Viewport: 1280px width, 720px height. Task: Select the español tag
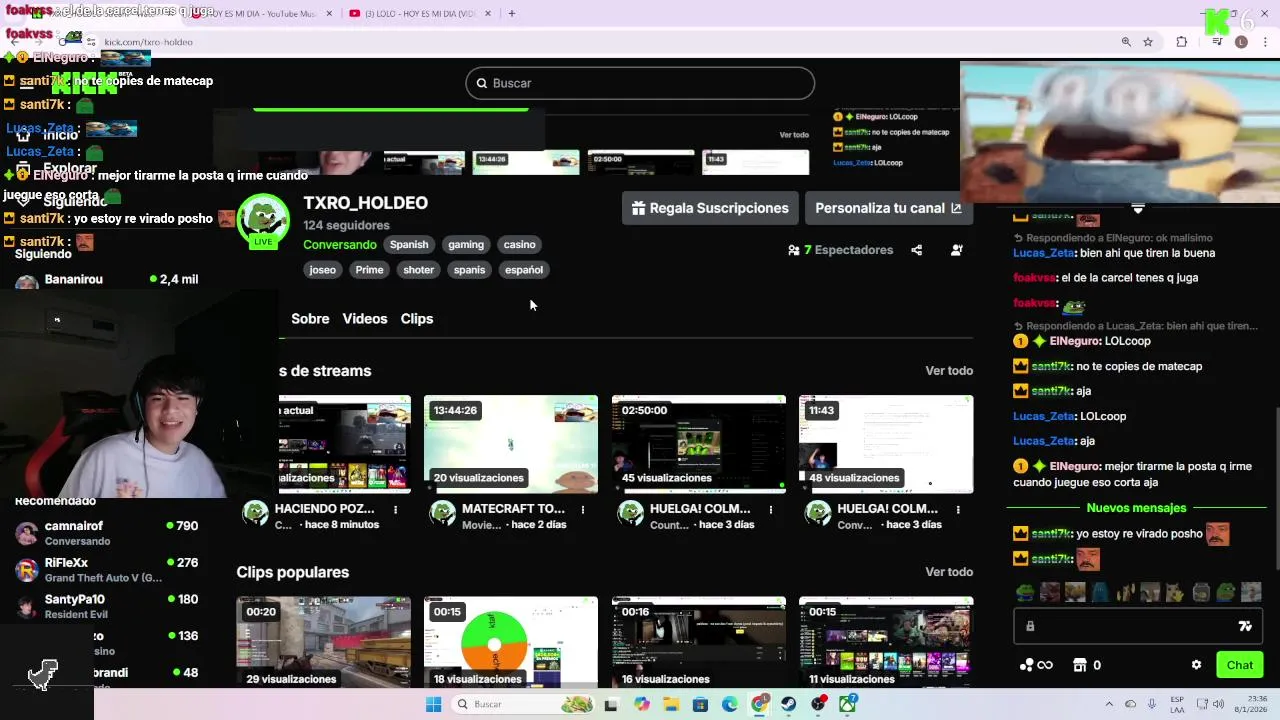(524, 270)
